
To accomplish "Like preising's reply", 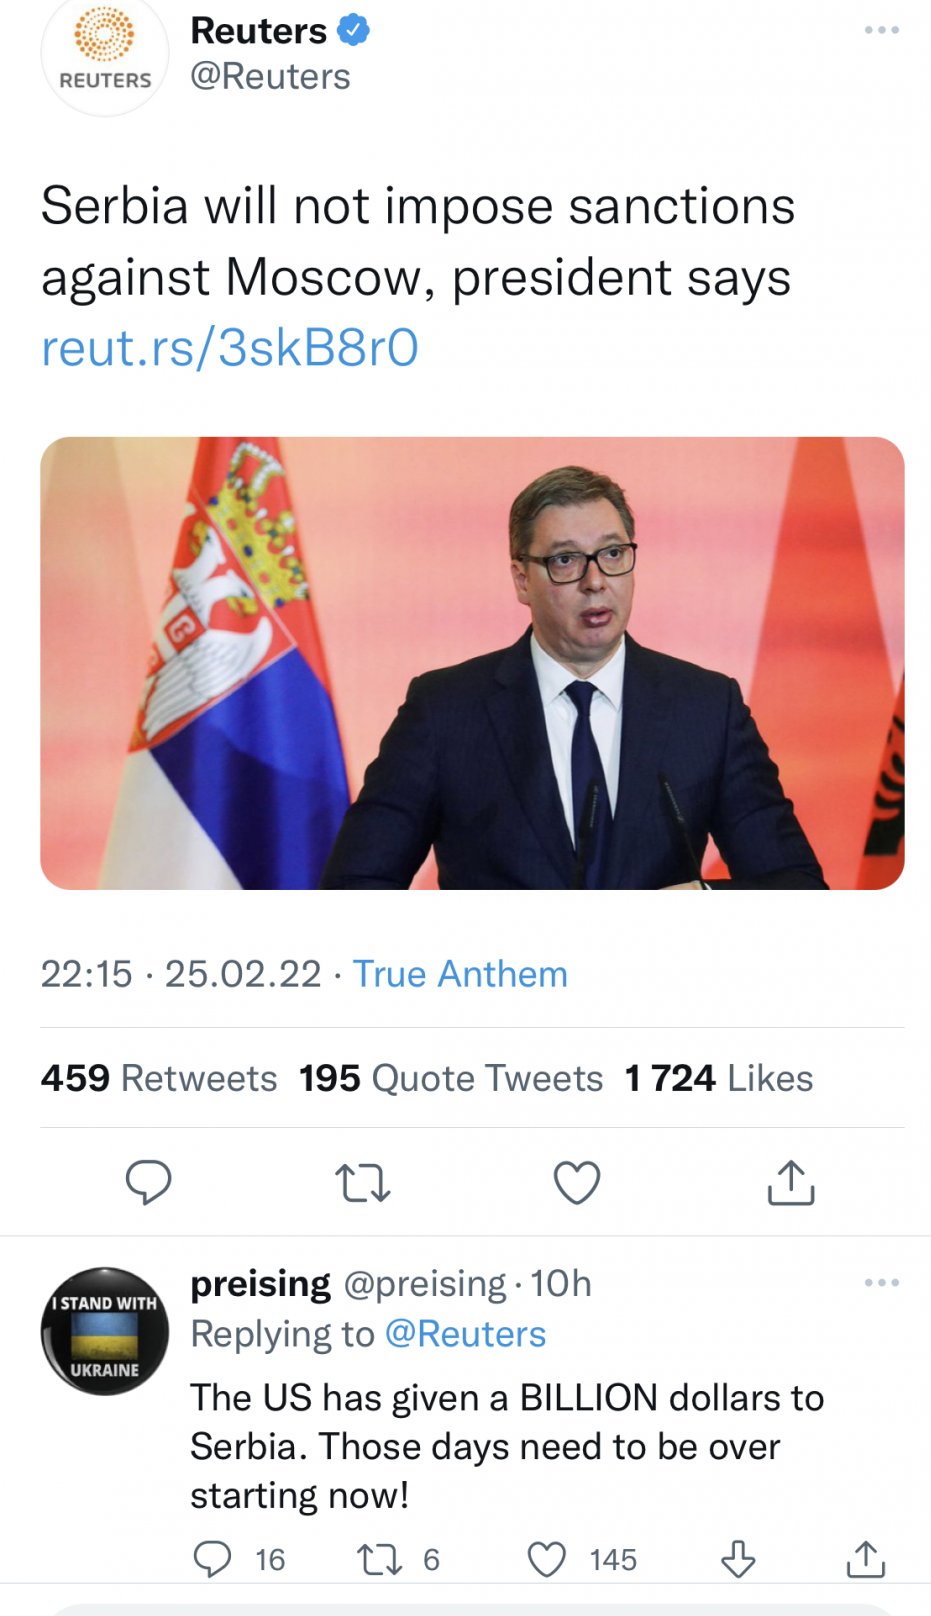I will pos(546,1559).
